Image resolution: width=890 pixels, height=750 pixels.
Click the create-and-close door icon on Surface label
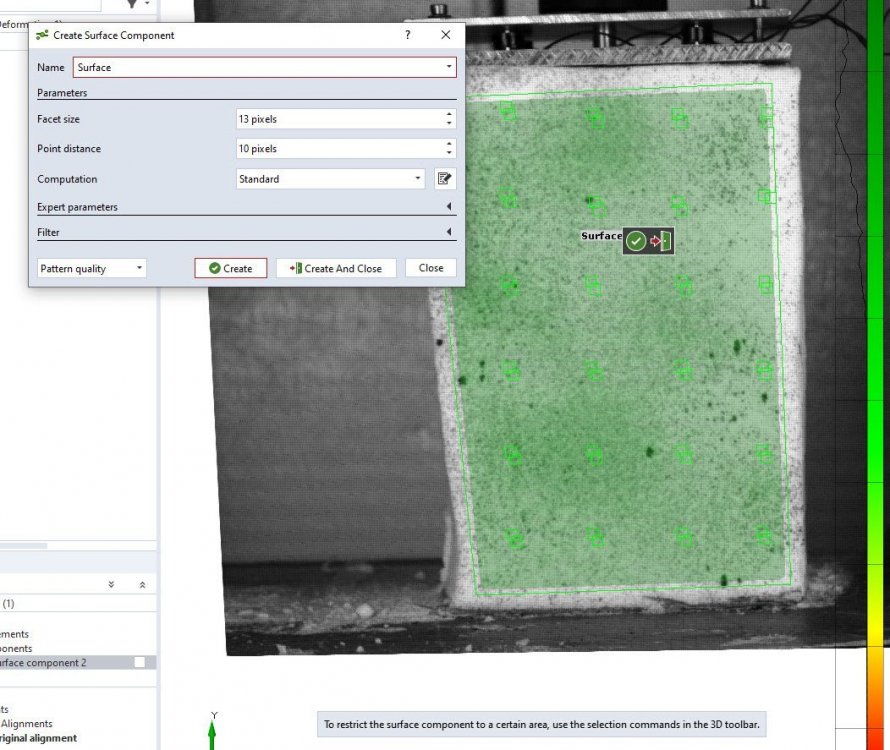661,241
